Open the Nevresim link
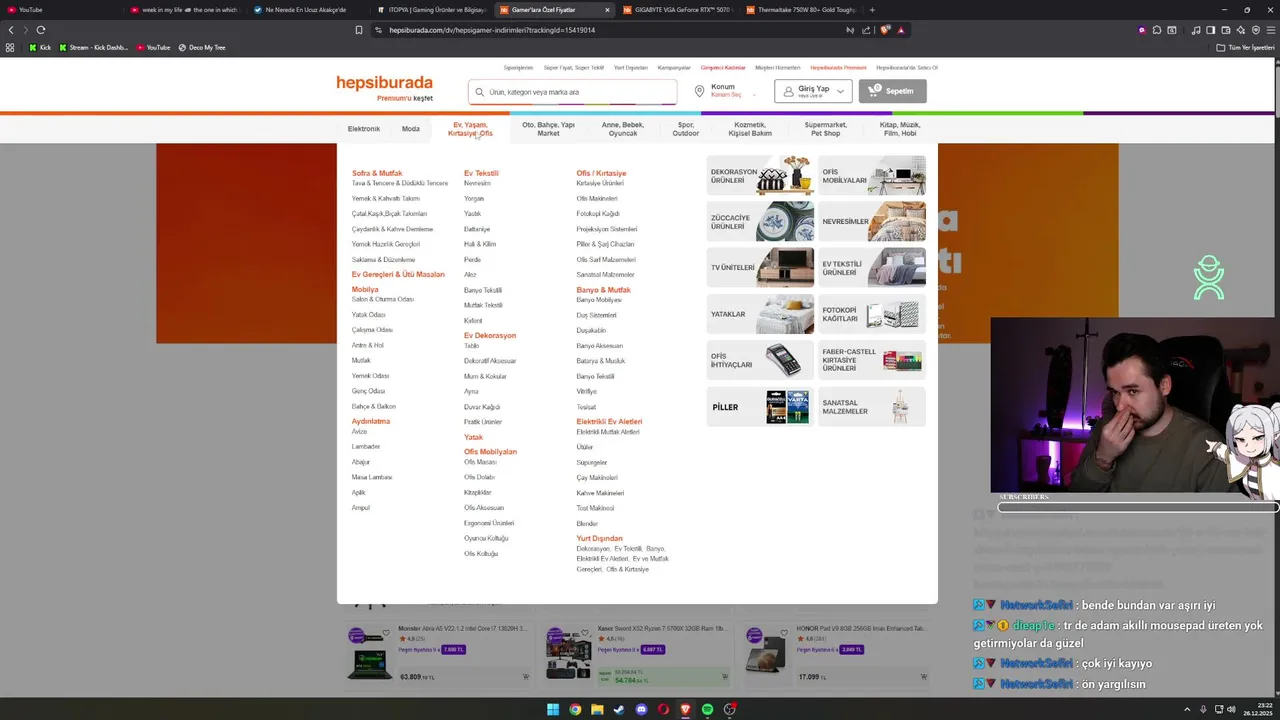Image resolution: width=1280 pixels, height=720 pixels. pos(477,183)
